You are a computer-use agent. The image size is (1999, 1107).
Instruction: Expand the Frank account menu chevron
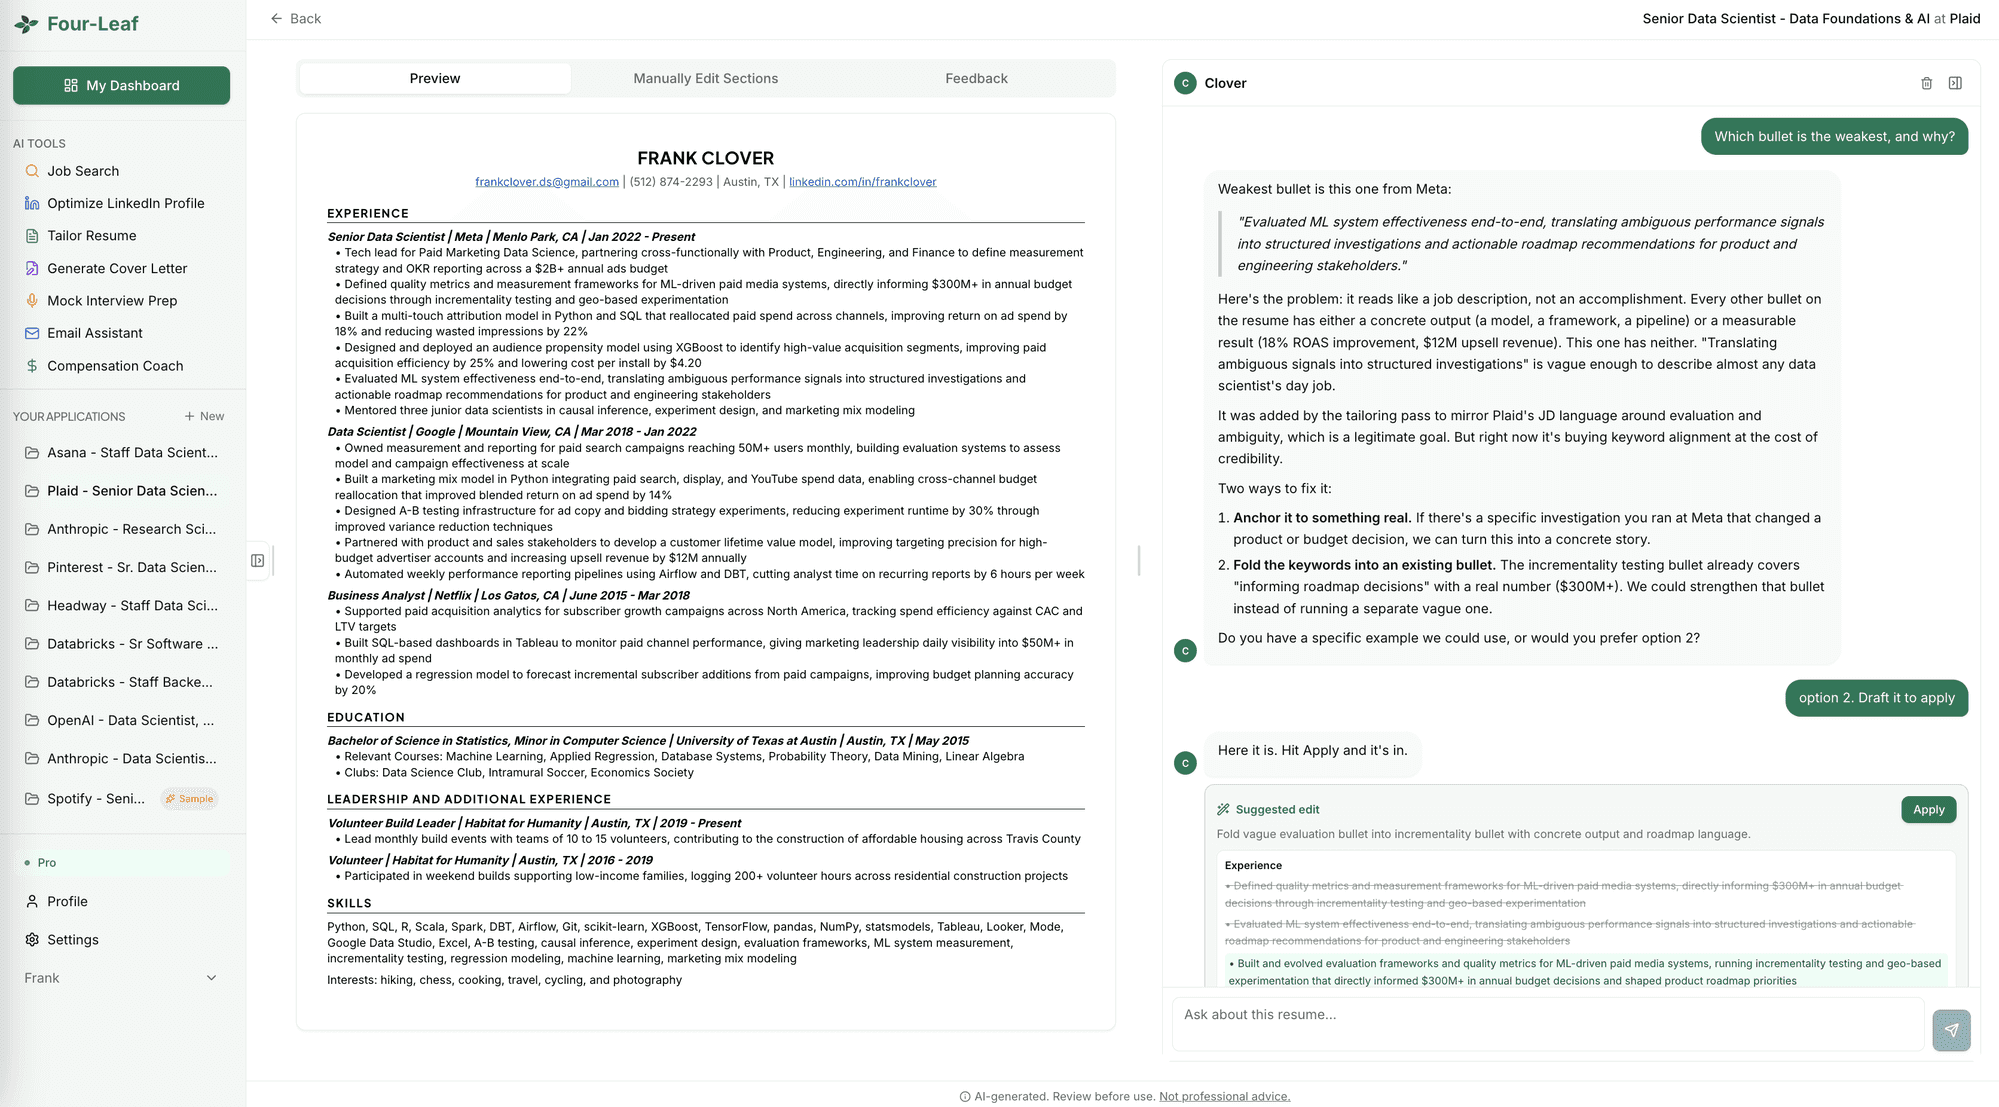coord(211,978)
